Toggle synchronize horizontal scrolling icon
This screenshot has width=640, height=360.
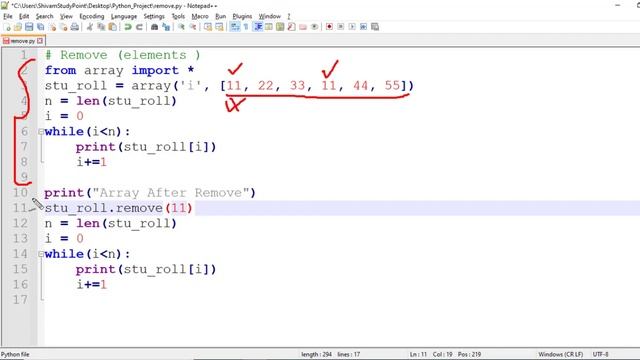pos(219,27)
